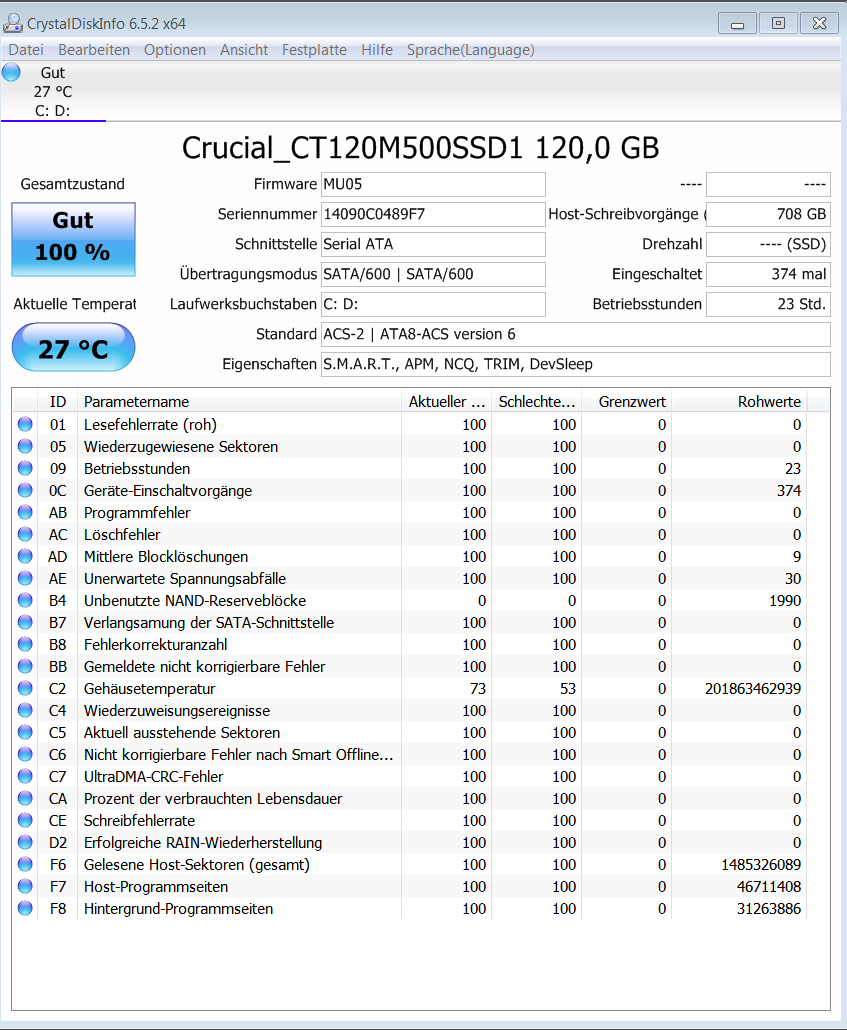Click raw value '1485326089'
The height and width of the screenshot is (1030, 847).
761,864
